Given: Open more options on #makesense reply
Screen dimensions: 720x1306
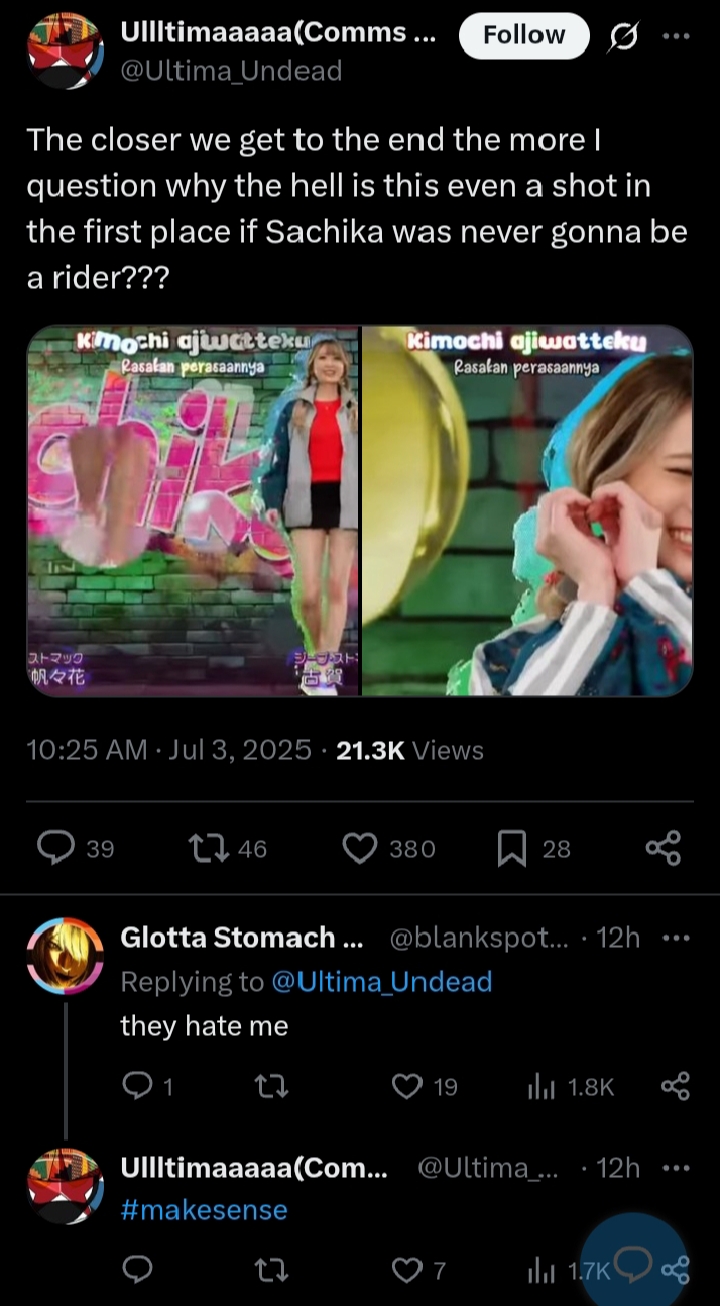Looking at the screenshot, I should point(677,1168).
